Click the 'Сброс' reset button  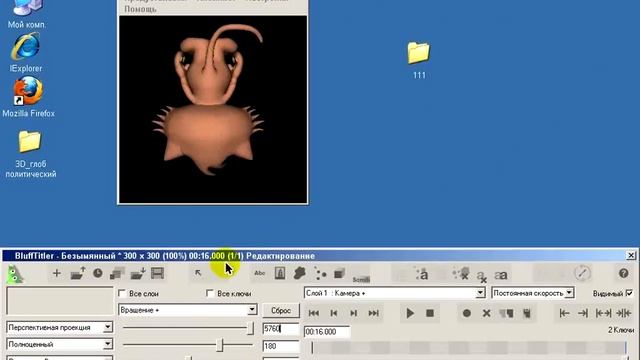281,310
